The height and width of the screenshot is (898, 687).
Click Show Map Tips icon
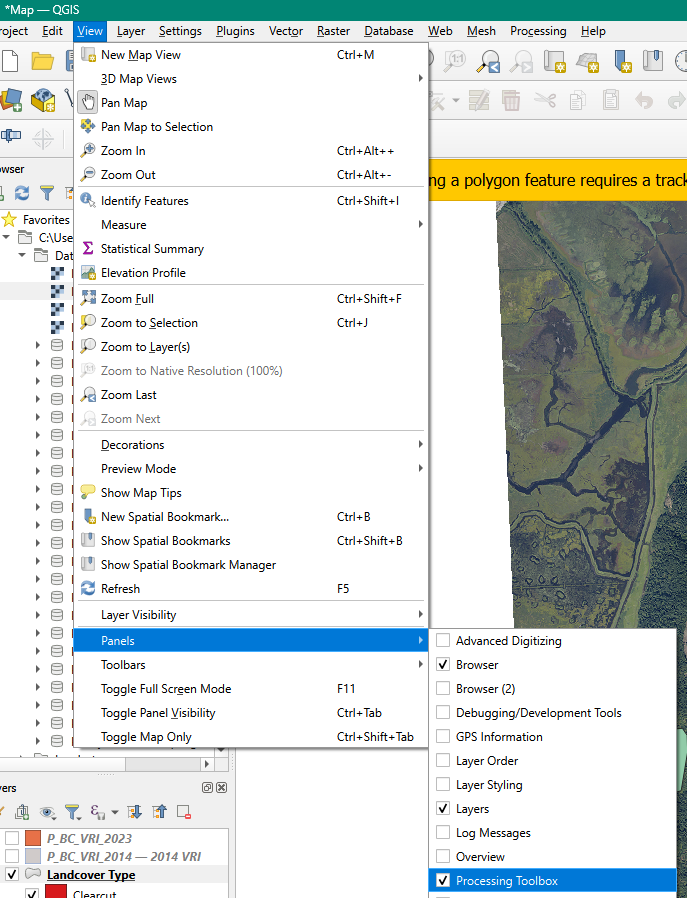[x=88, y=493]
